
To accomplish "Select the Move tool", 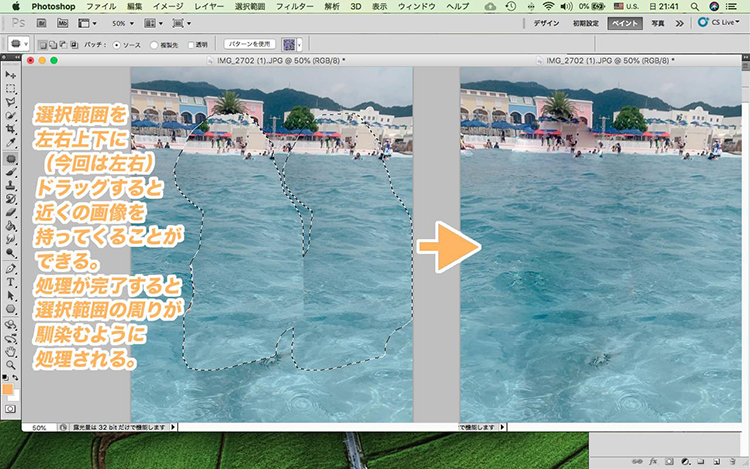I will (x=11, y=75).
